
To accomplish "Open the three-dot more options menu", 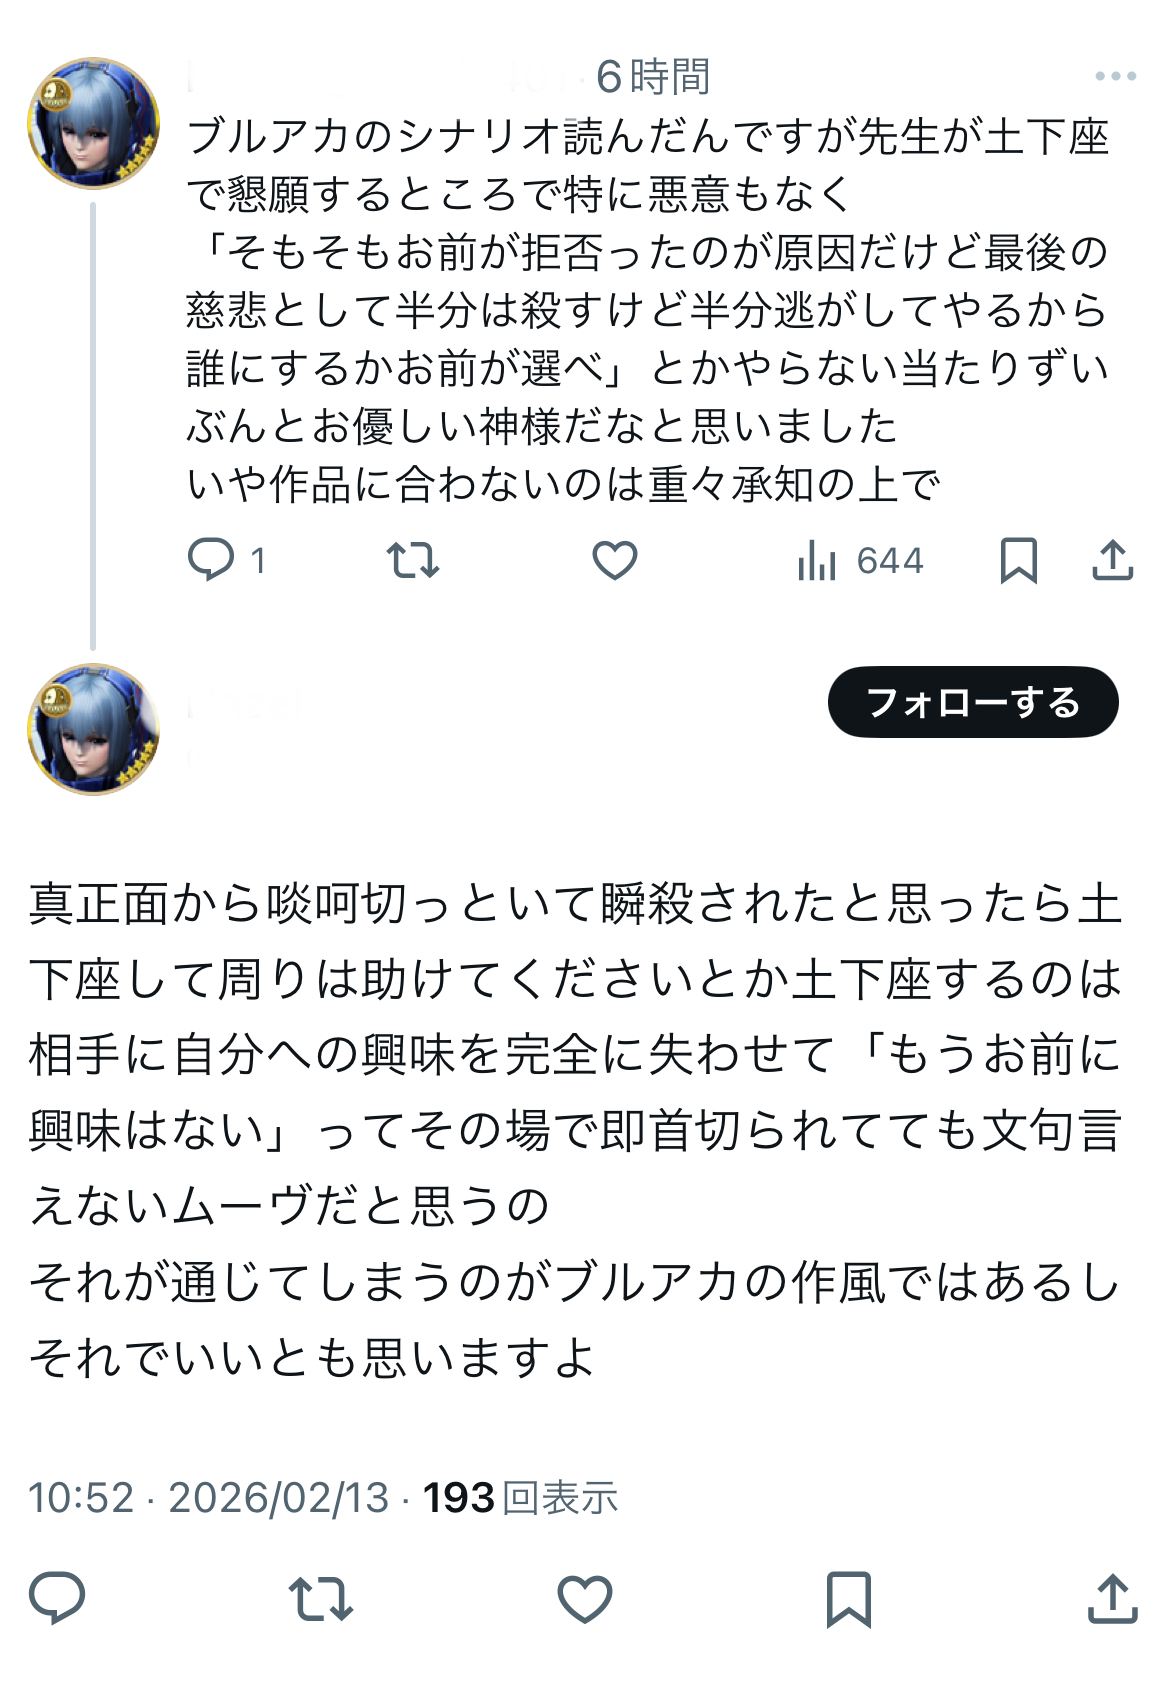I will pos(1115,76).
